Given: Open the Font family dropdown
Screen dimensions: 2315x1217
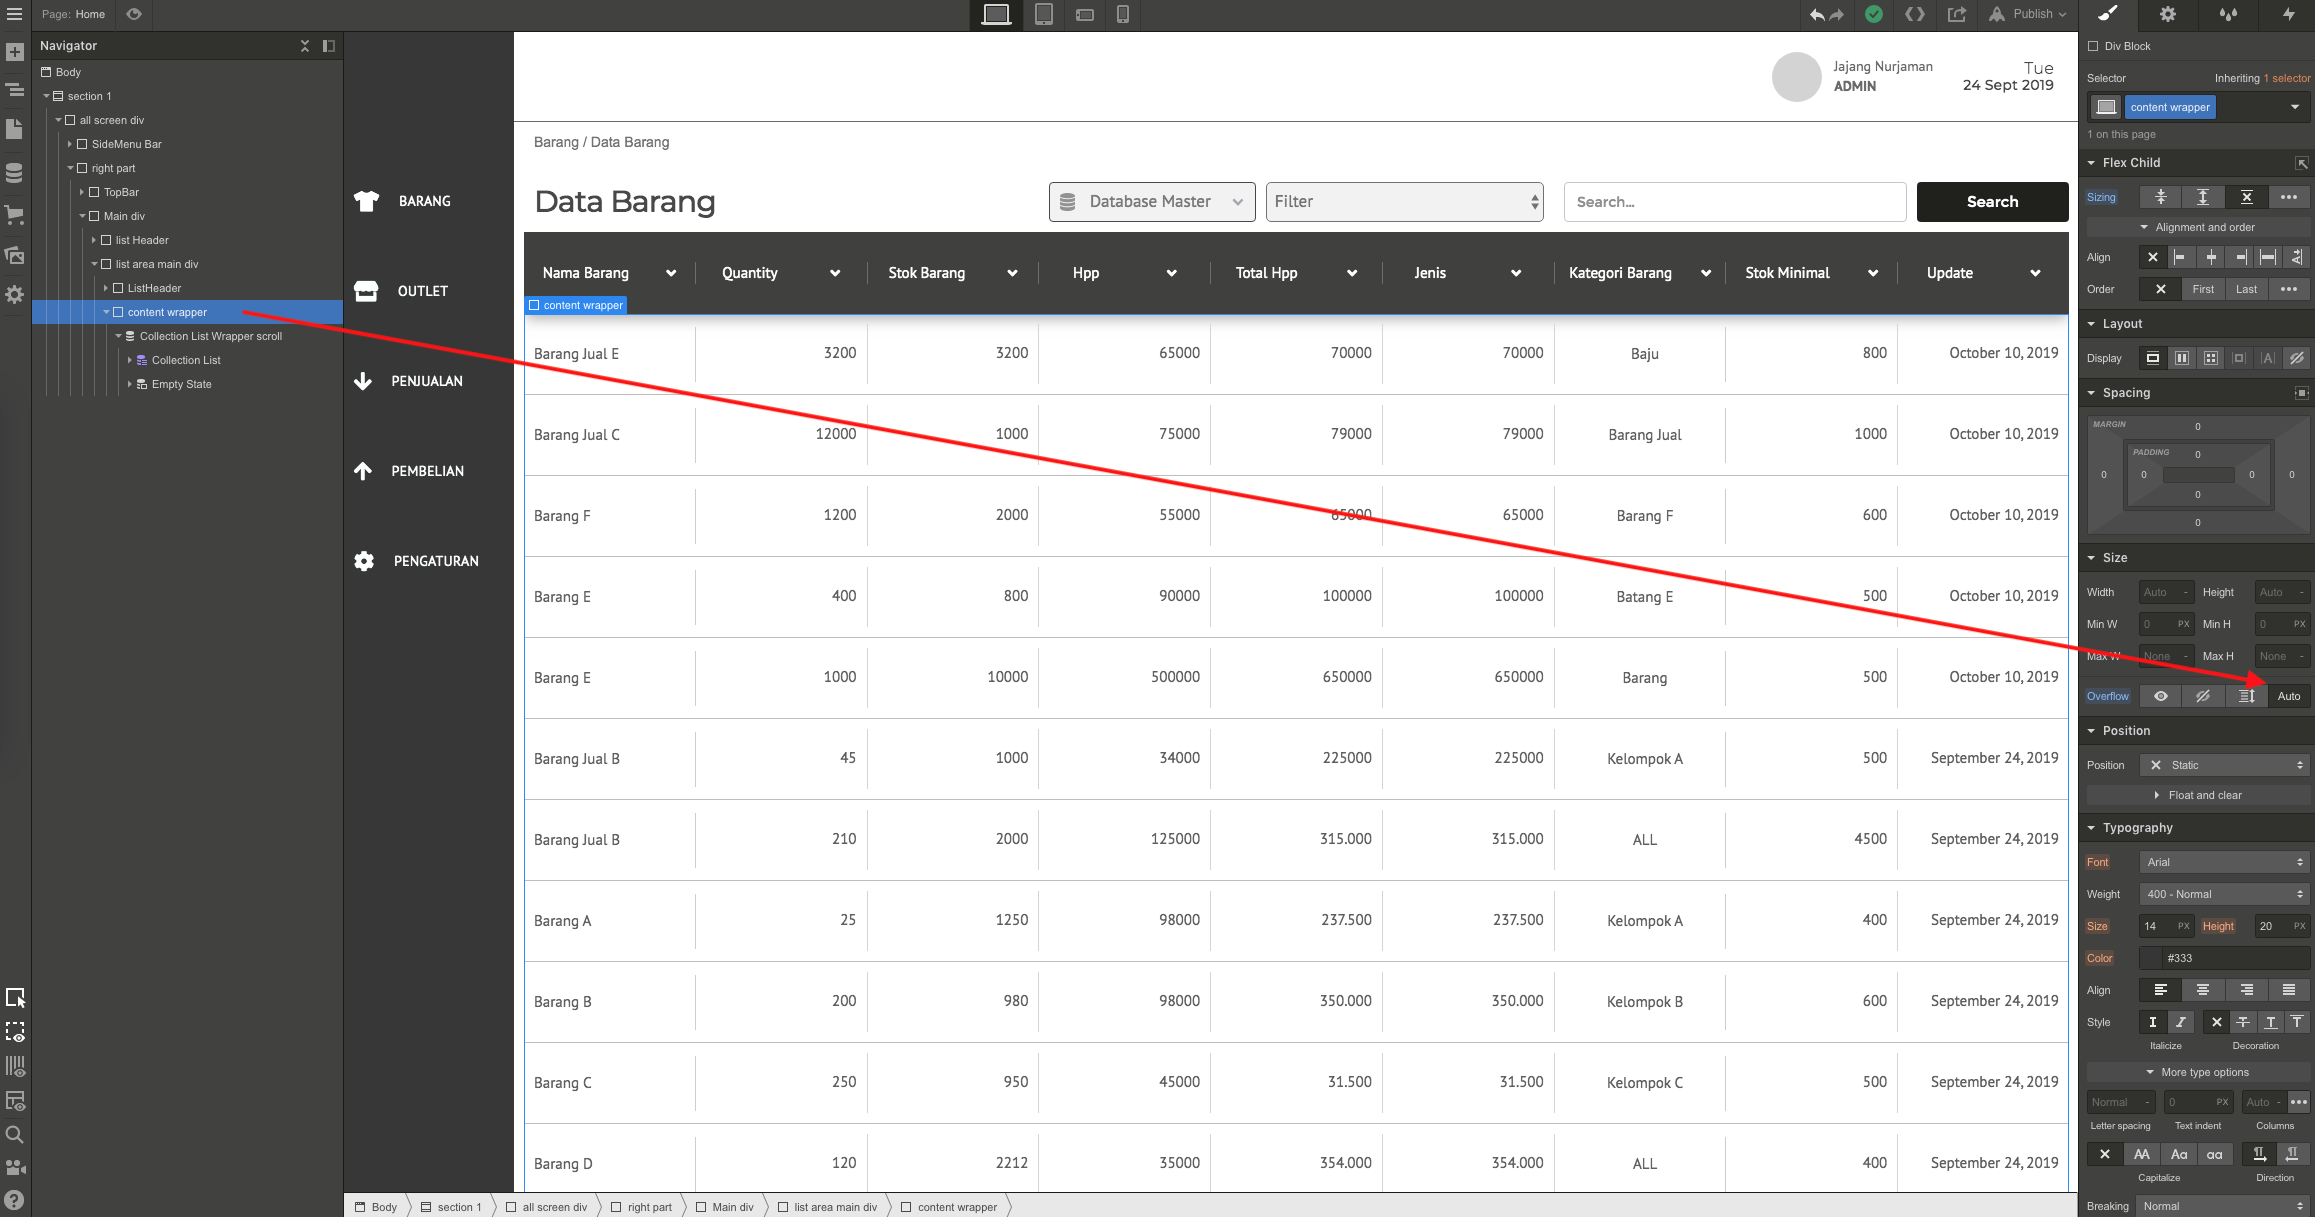Looking at the screenshot, I should (2224, 862).
